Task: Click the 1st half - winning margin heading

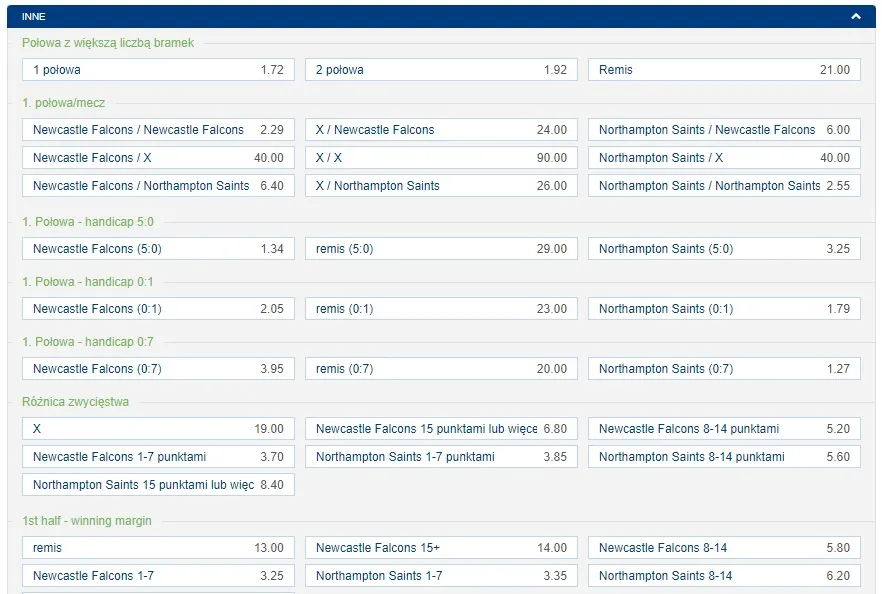Action: (x=87, y=521)
